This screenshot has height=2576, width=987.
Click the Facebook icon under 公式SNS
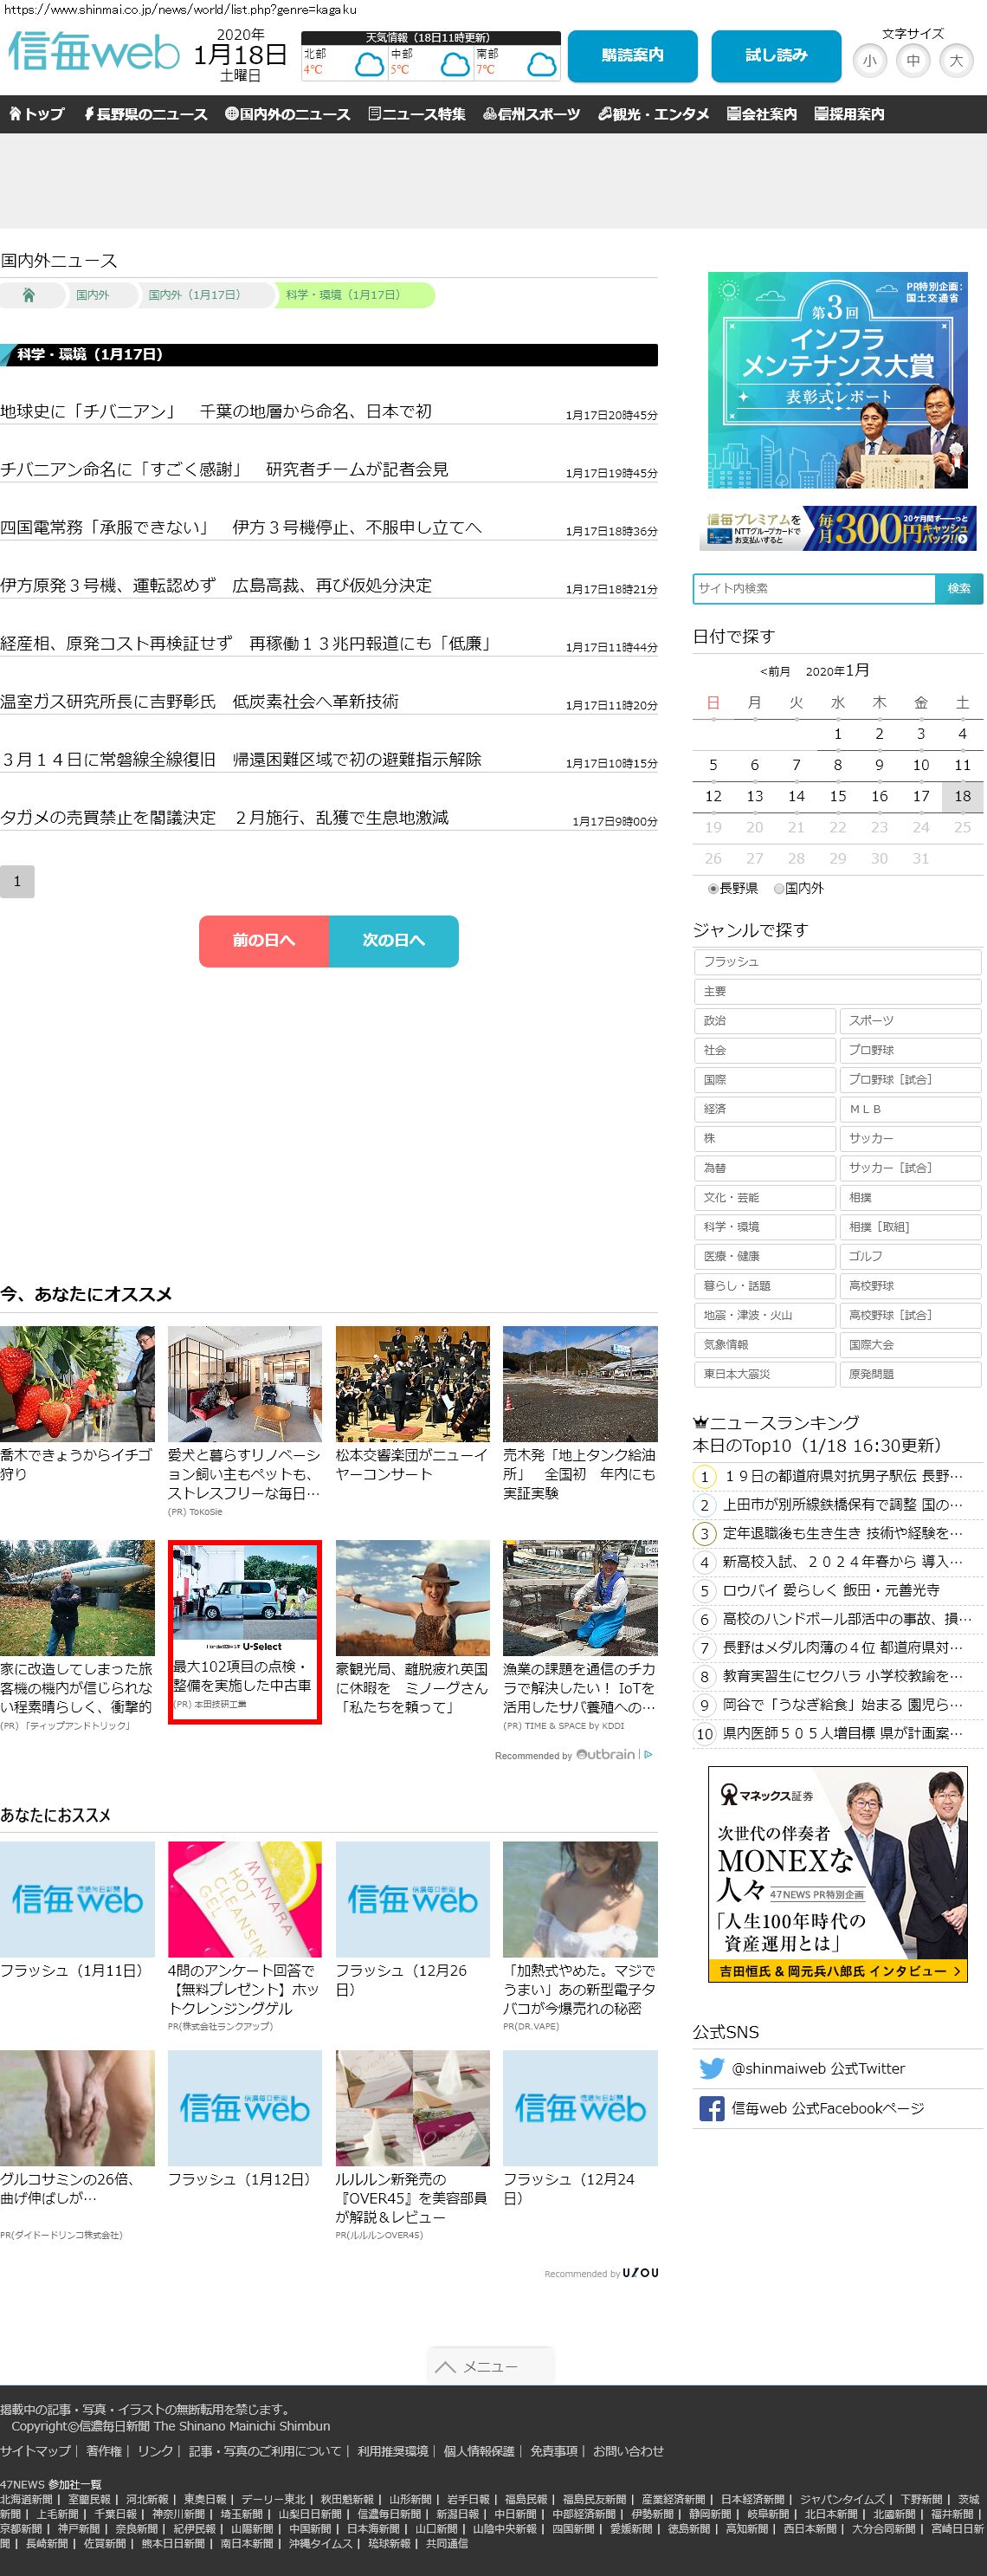[711, 2108]
